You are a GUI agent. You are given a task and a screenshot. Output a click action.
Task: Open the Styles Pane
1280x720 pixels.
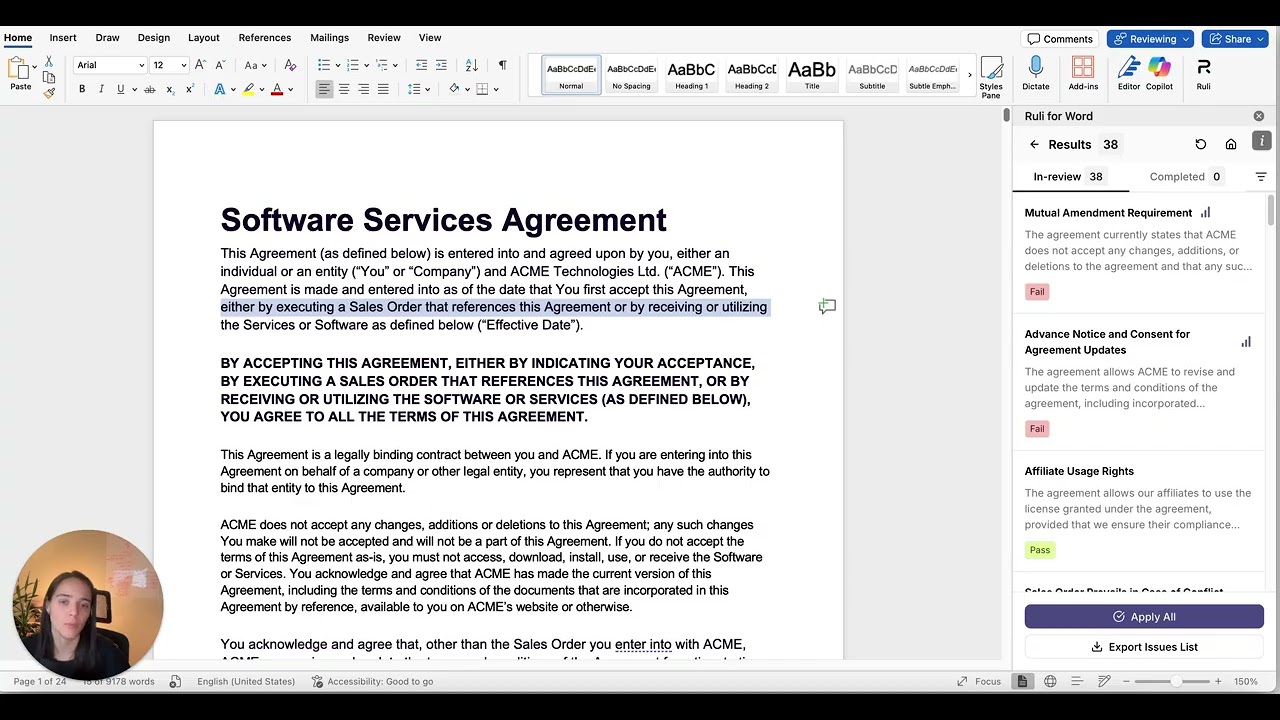(x=991, y=76)
